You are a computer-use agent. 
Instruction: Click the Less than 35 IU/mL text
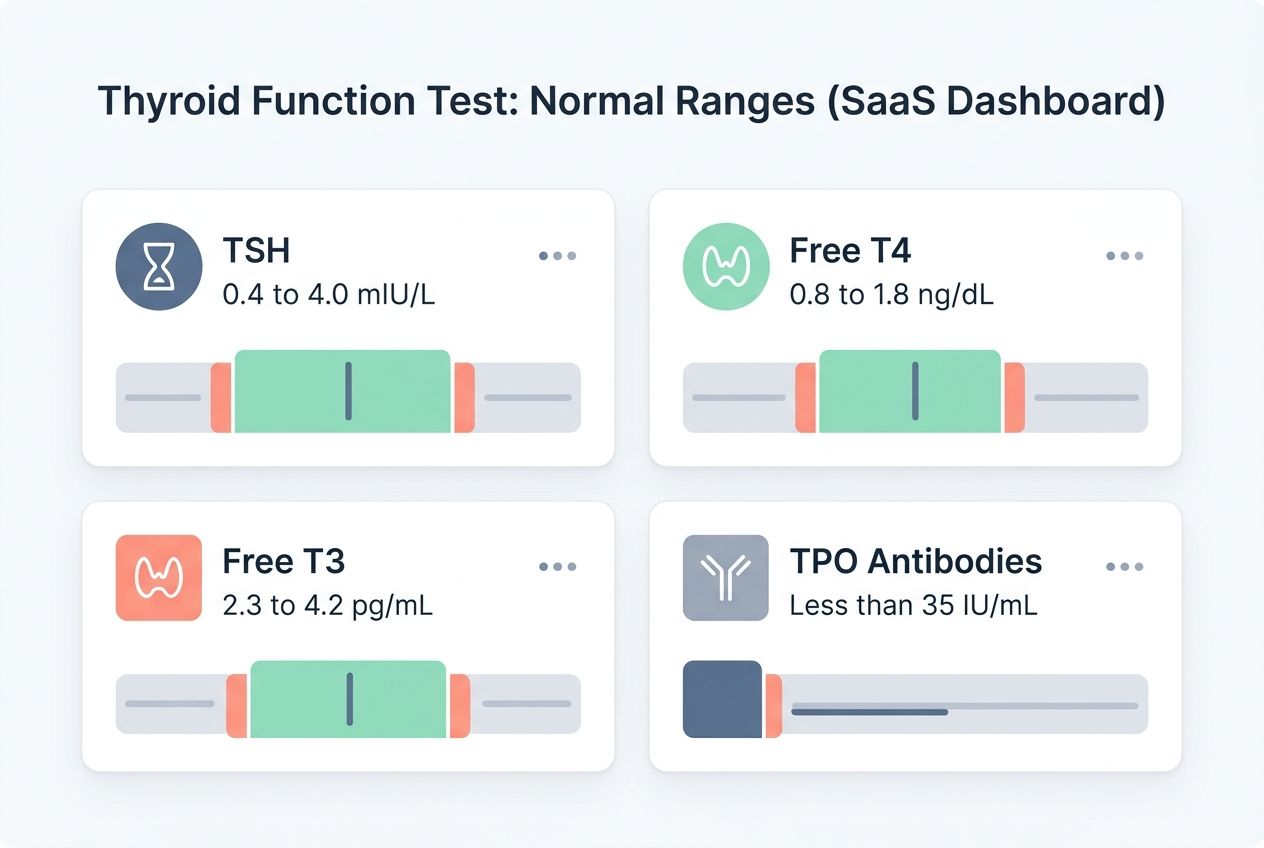(913, 605)
